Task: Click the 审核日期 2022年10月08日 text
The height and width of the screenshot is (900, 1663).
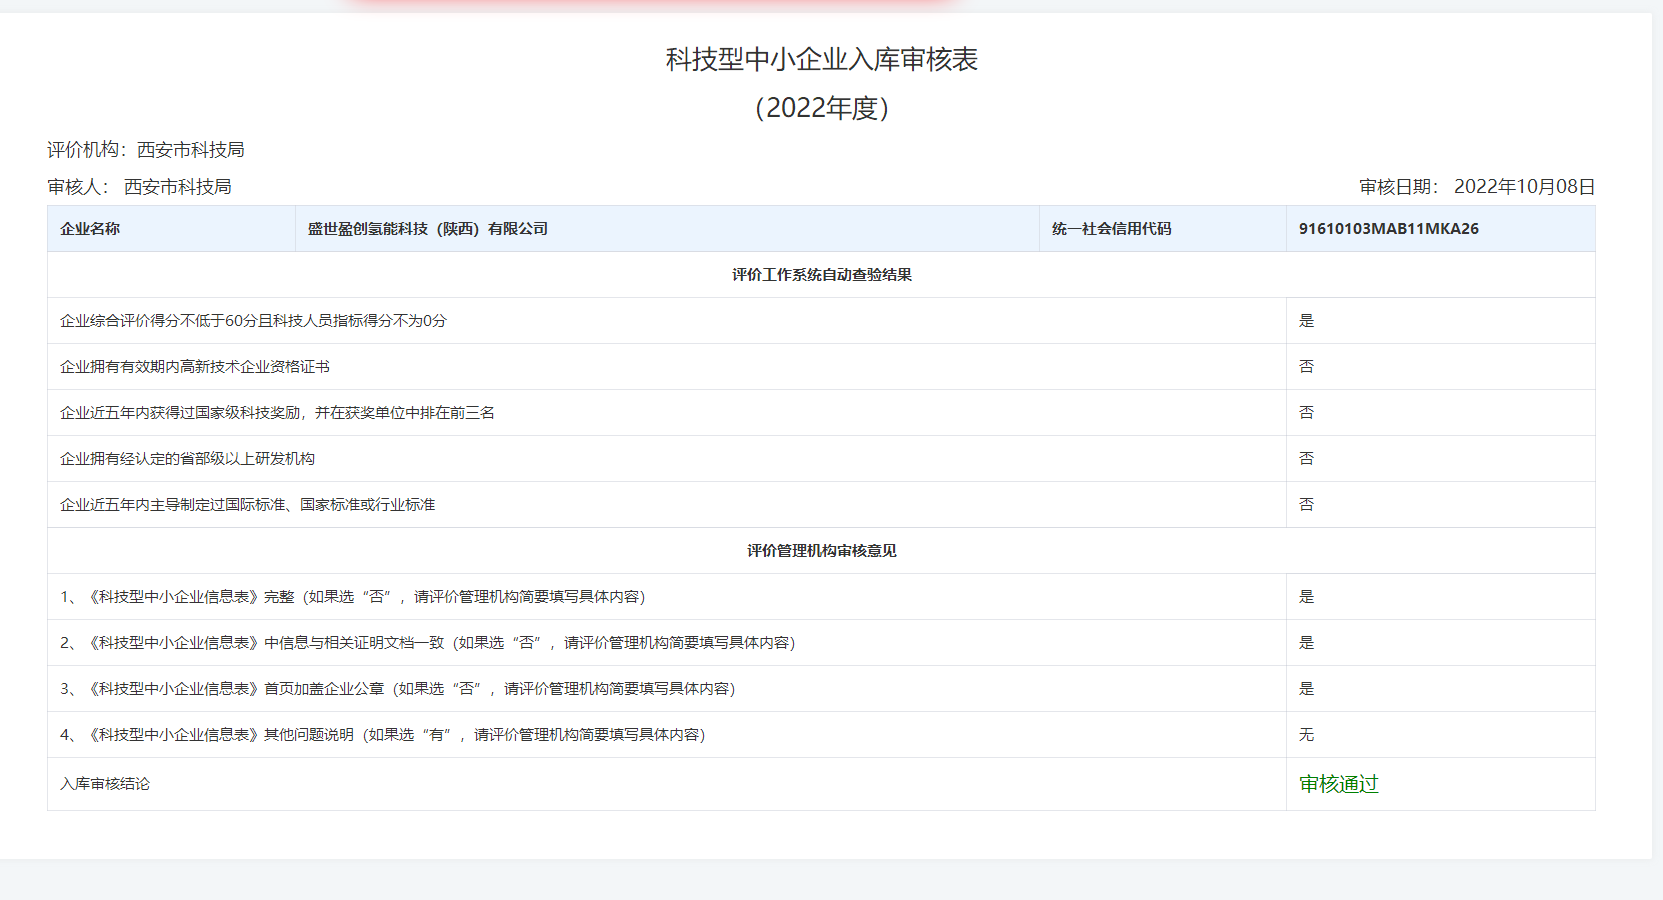Action: tap(1477, 187)
